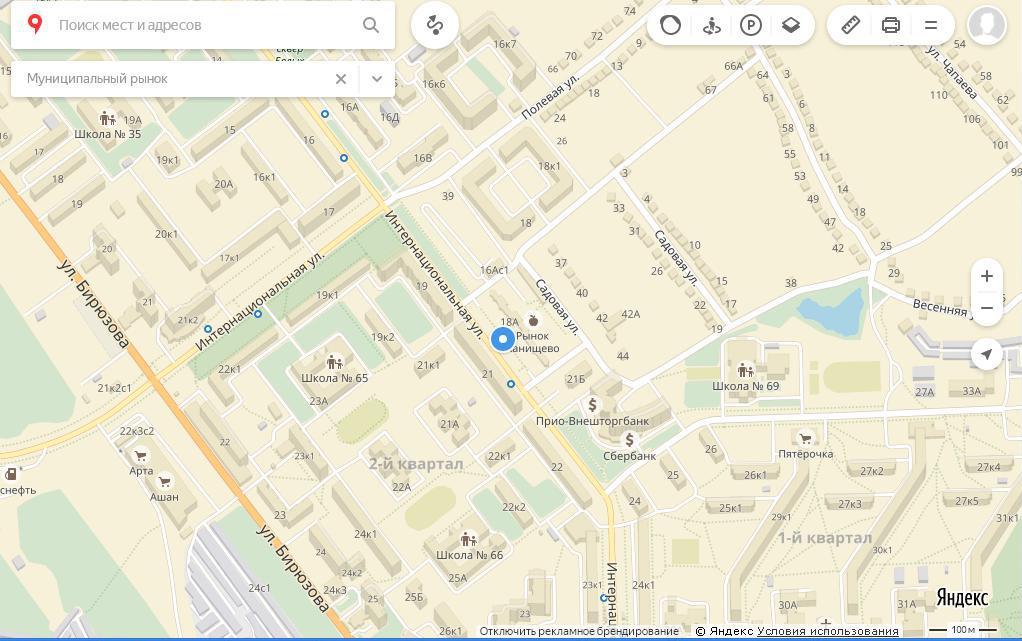Open the route builder button
The width and height of the screenshot is (1022, 641).
pos(435,25)
